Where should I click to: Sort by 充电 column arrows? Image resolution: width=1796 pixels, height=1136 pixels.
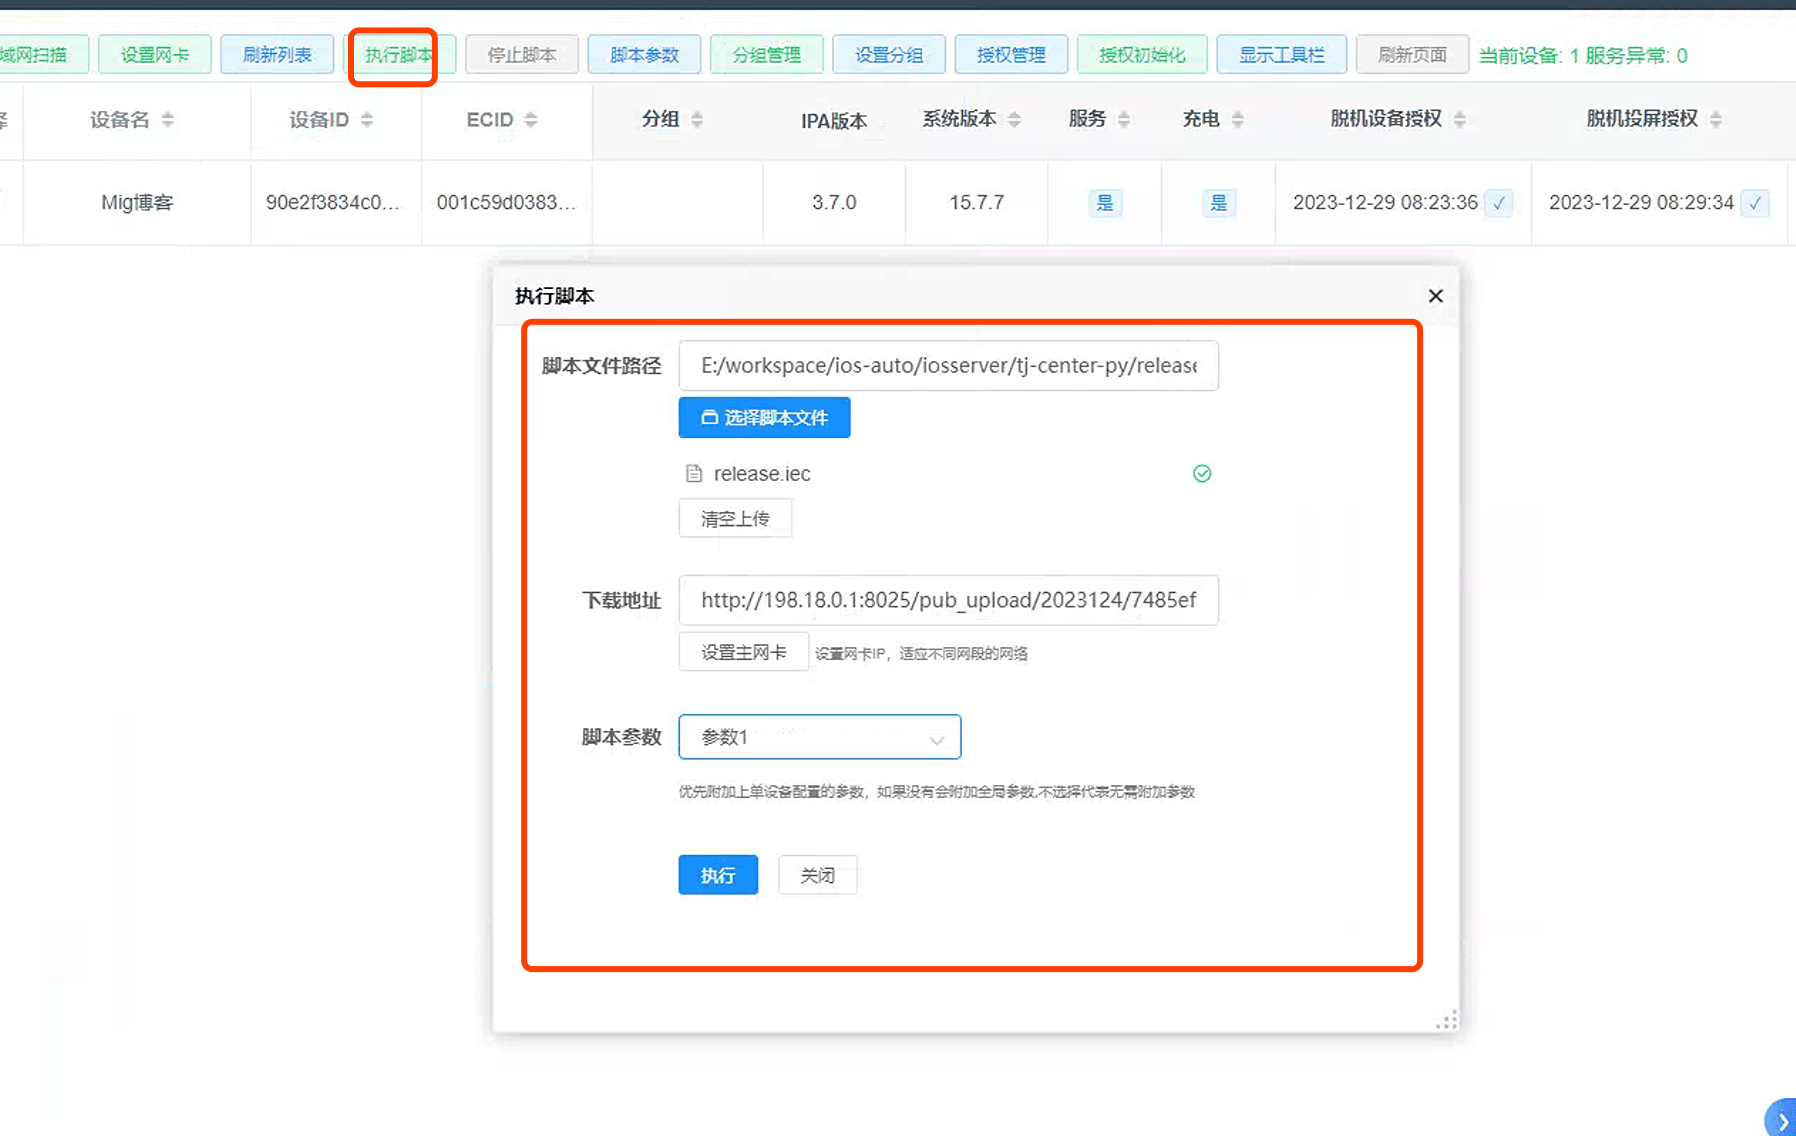coord(1238,120)
